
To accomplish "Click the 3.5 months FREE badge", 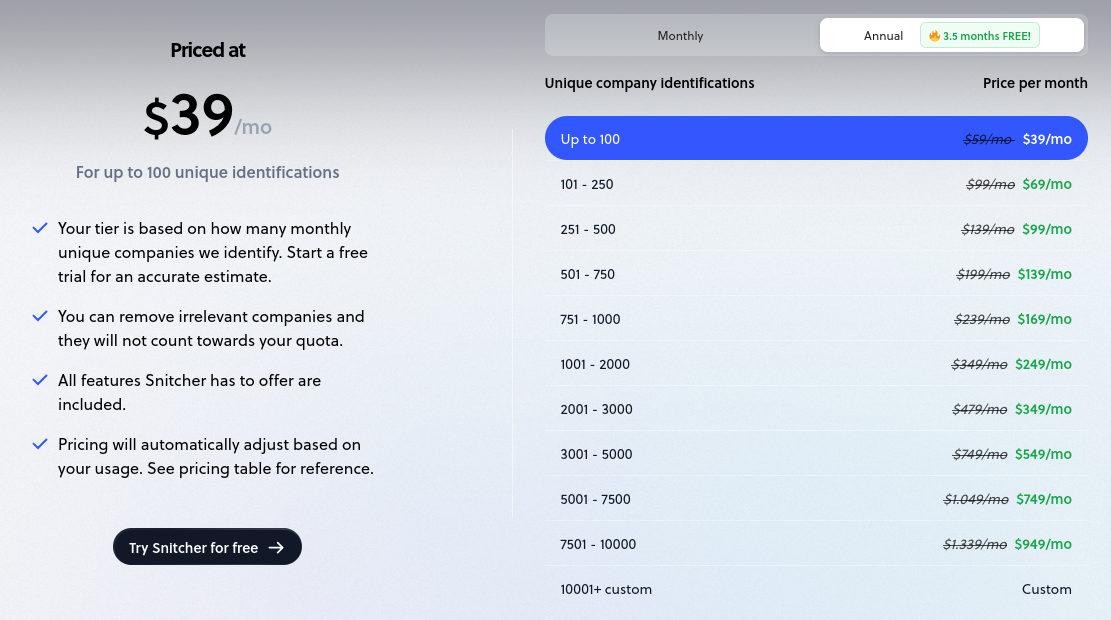I will point(980,35).
